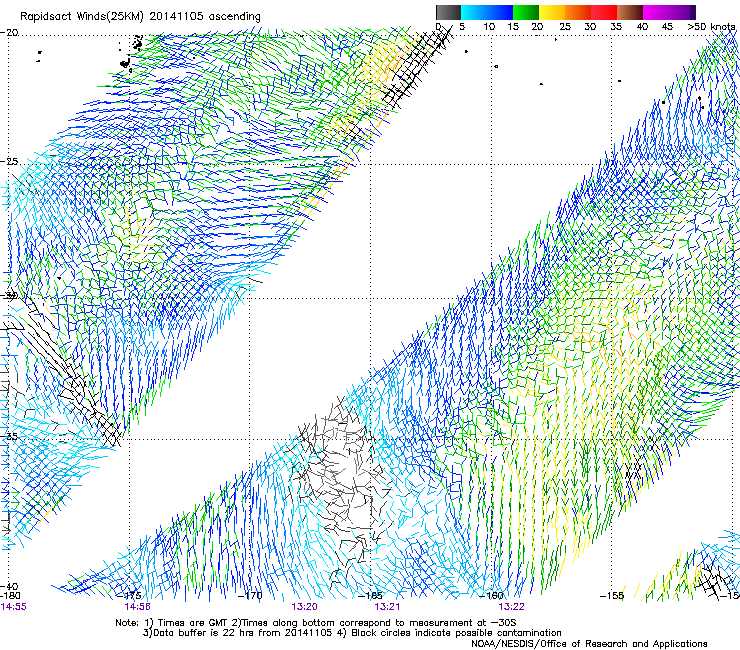740x650 pixels.
Task: Click the green 15-20 knots color swatch
Action: click(x=526, y=12)
